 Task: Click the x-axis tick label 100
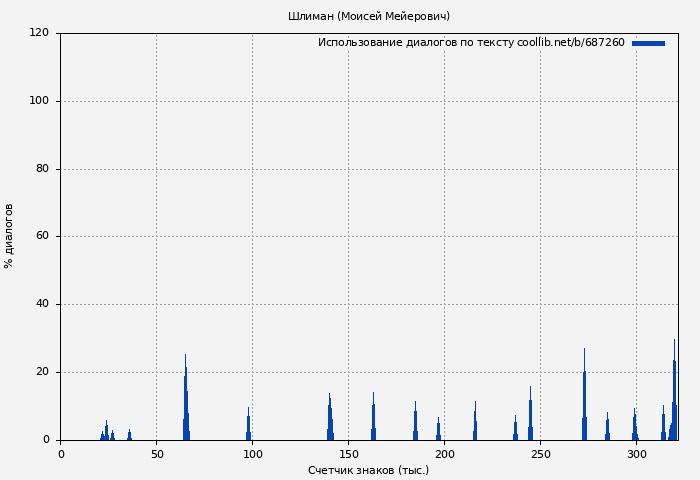(253, 454)
